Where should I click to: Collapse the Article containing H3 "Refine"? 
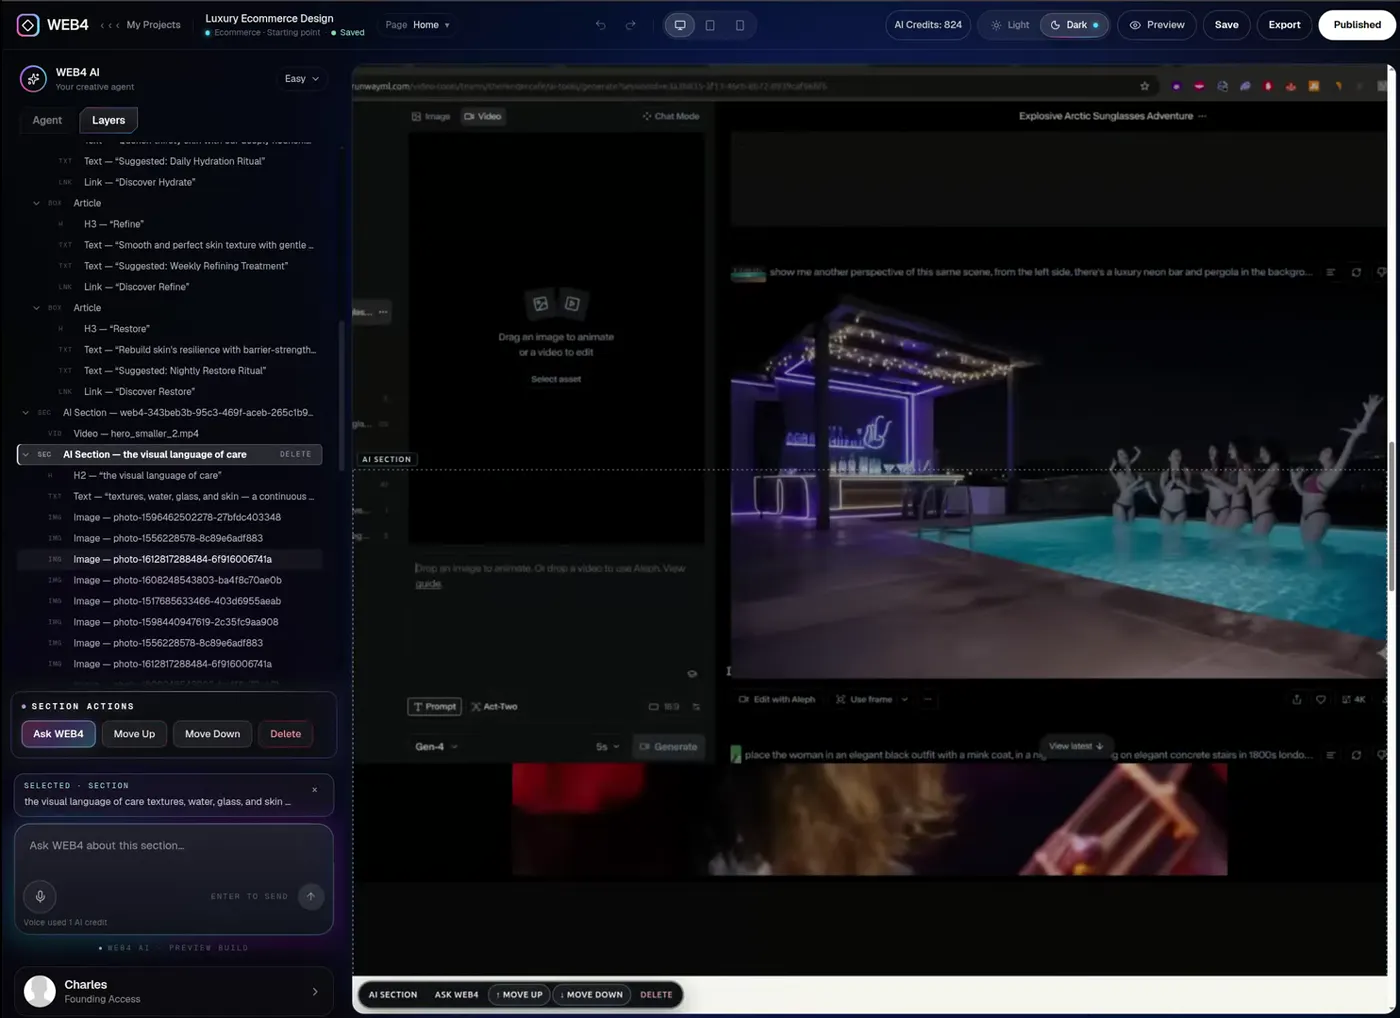(x=37, y=203)
